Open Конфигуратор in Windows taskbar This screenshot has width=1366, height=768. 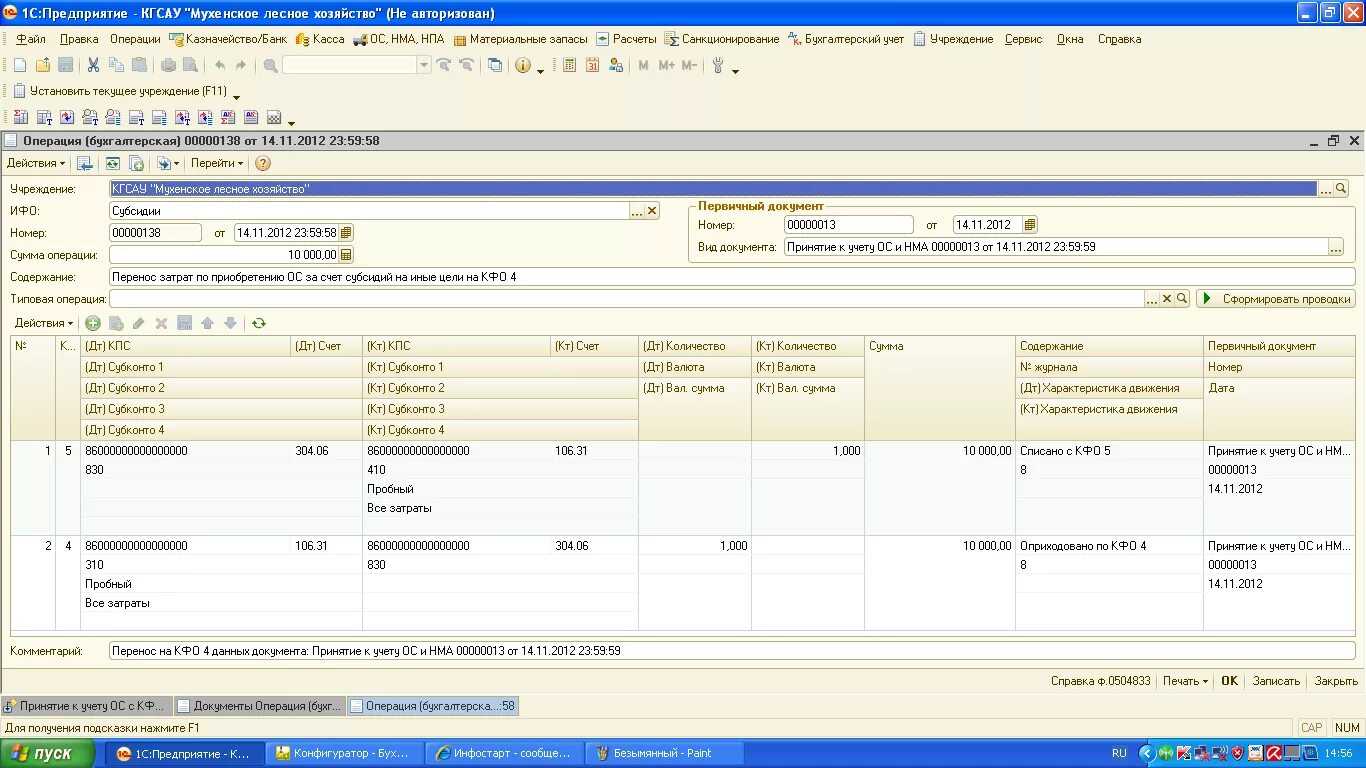click(x=345, y=753)
